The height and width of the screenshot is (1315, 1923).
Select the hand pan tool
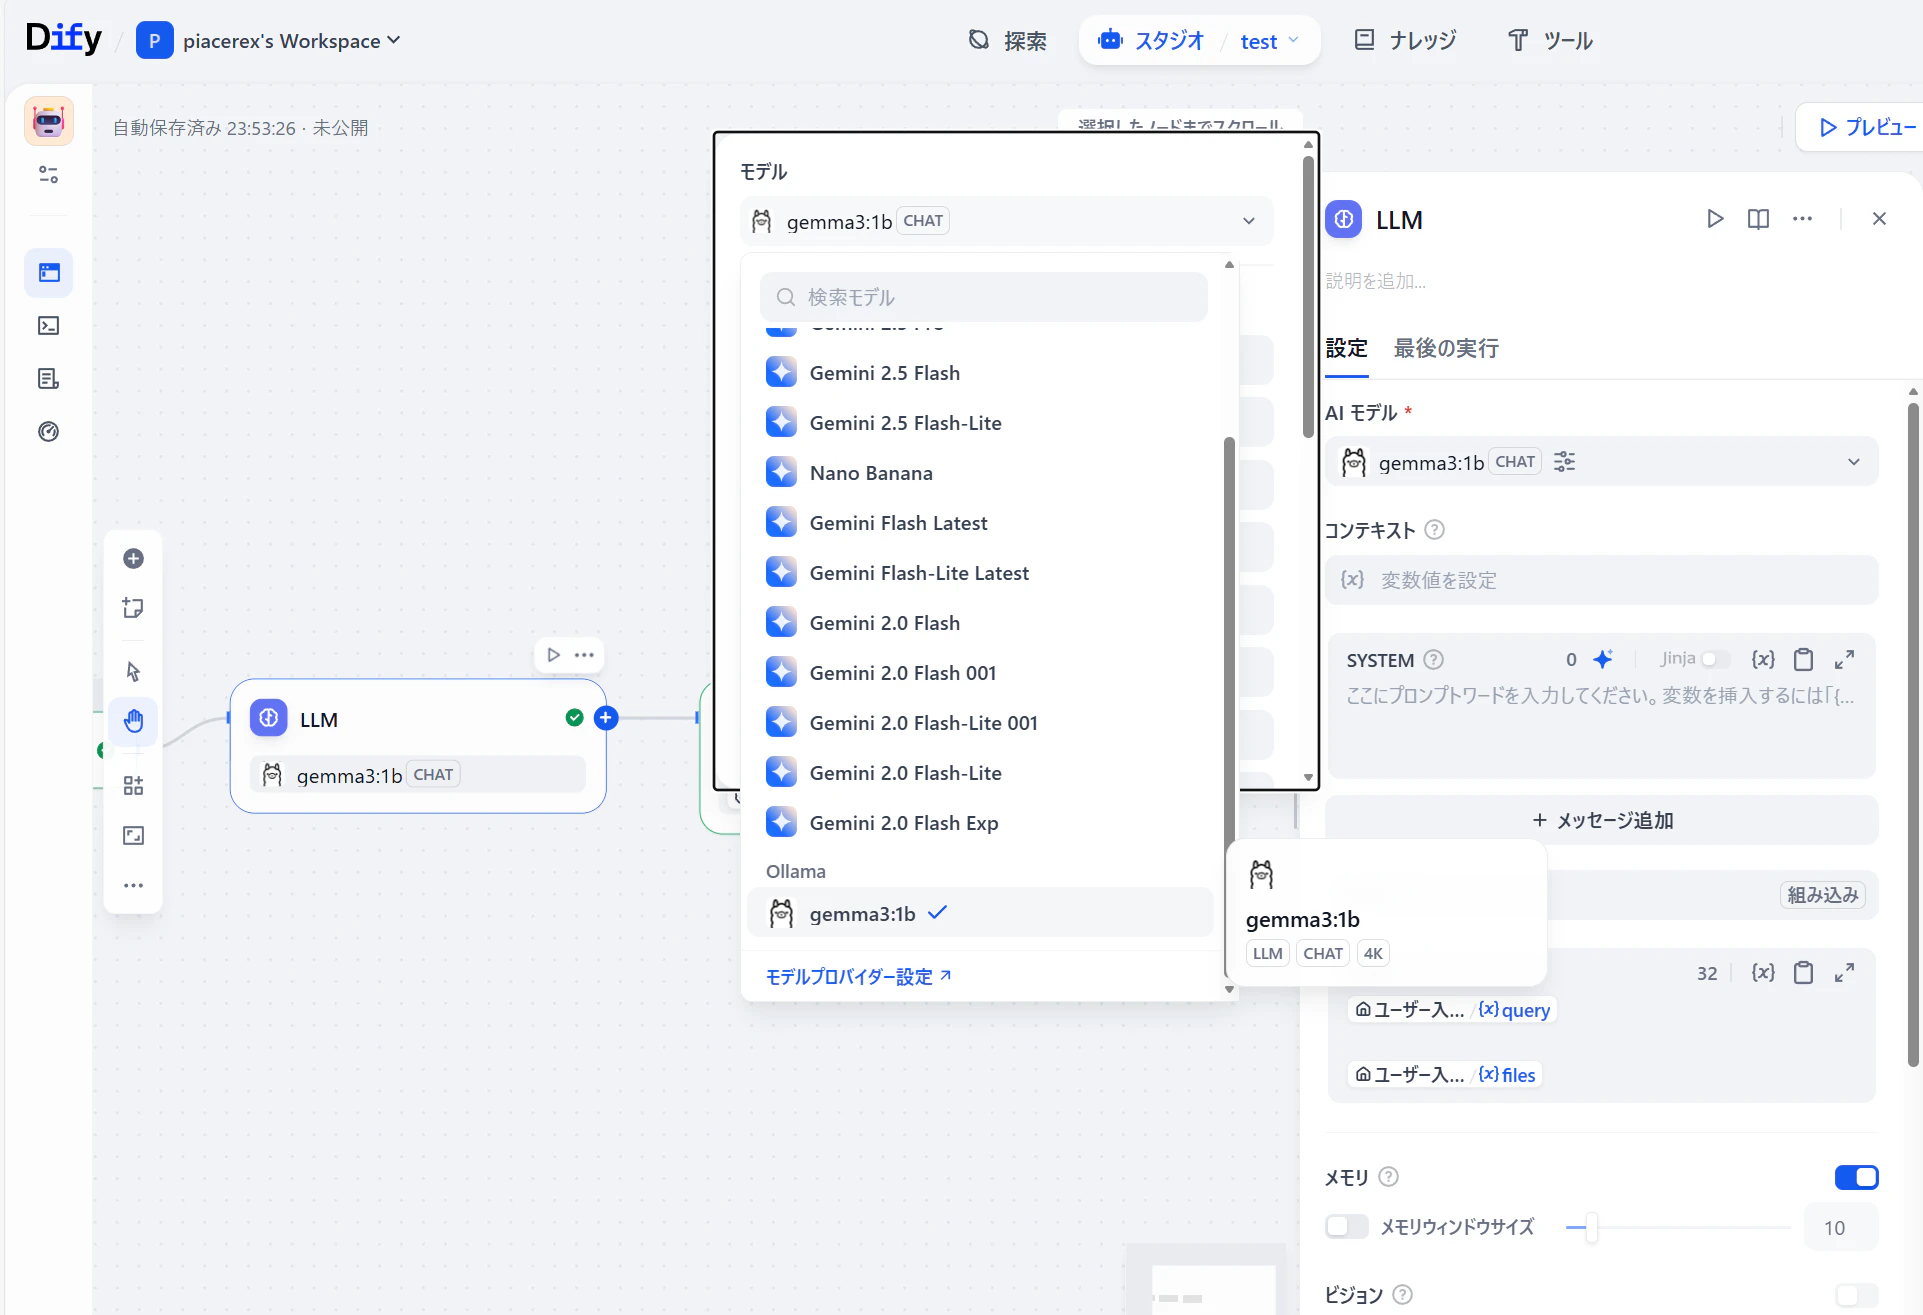(x=133, y=721)
